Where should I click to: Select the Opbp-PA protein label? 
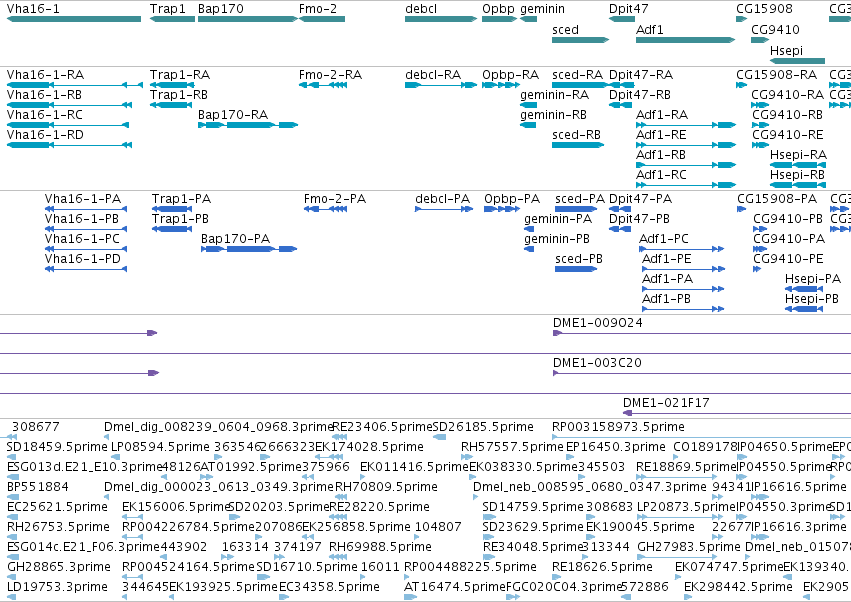512,199
